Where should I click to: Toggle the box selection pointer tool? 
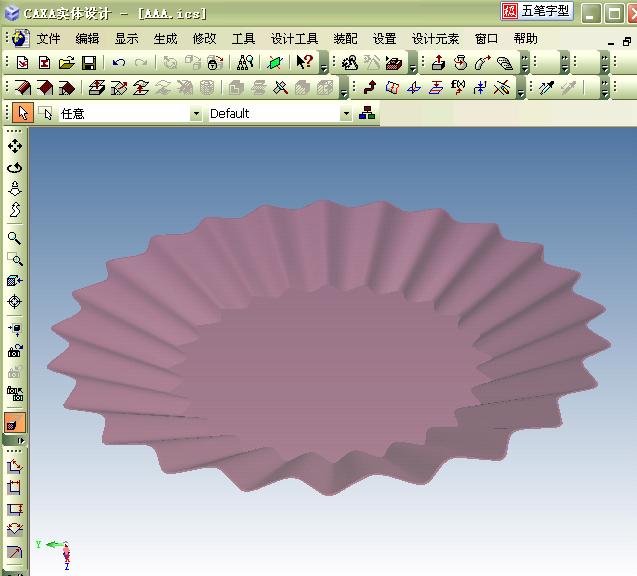tap(46, 113)
